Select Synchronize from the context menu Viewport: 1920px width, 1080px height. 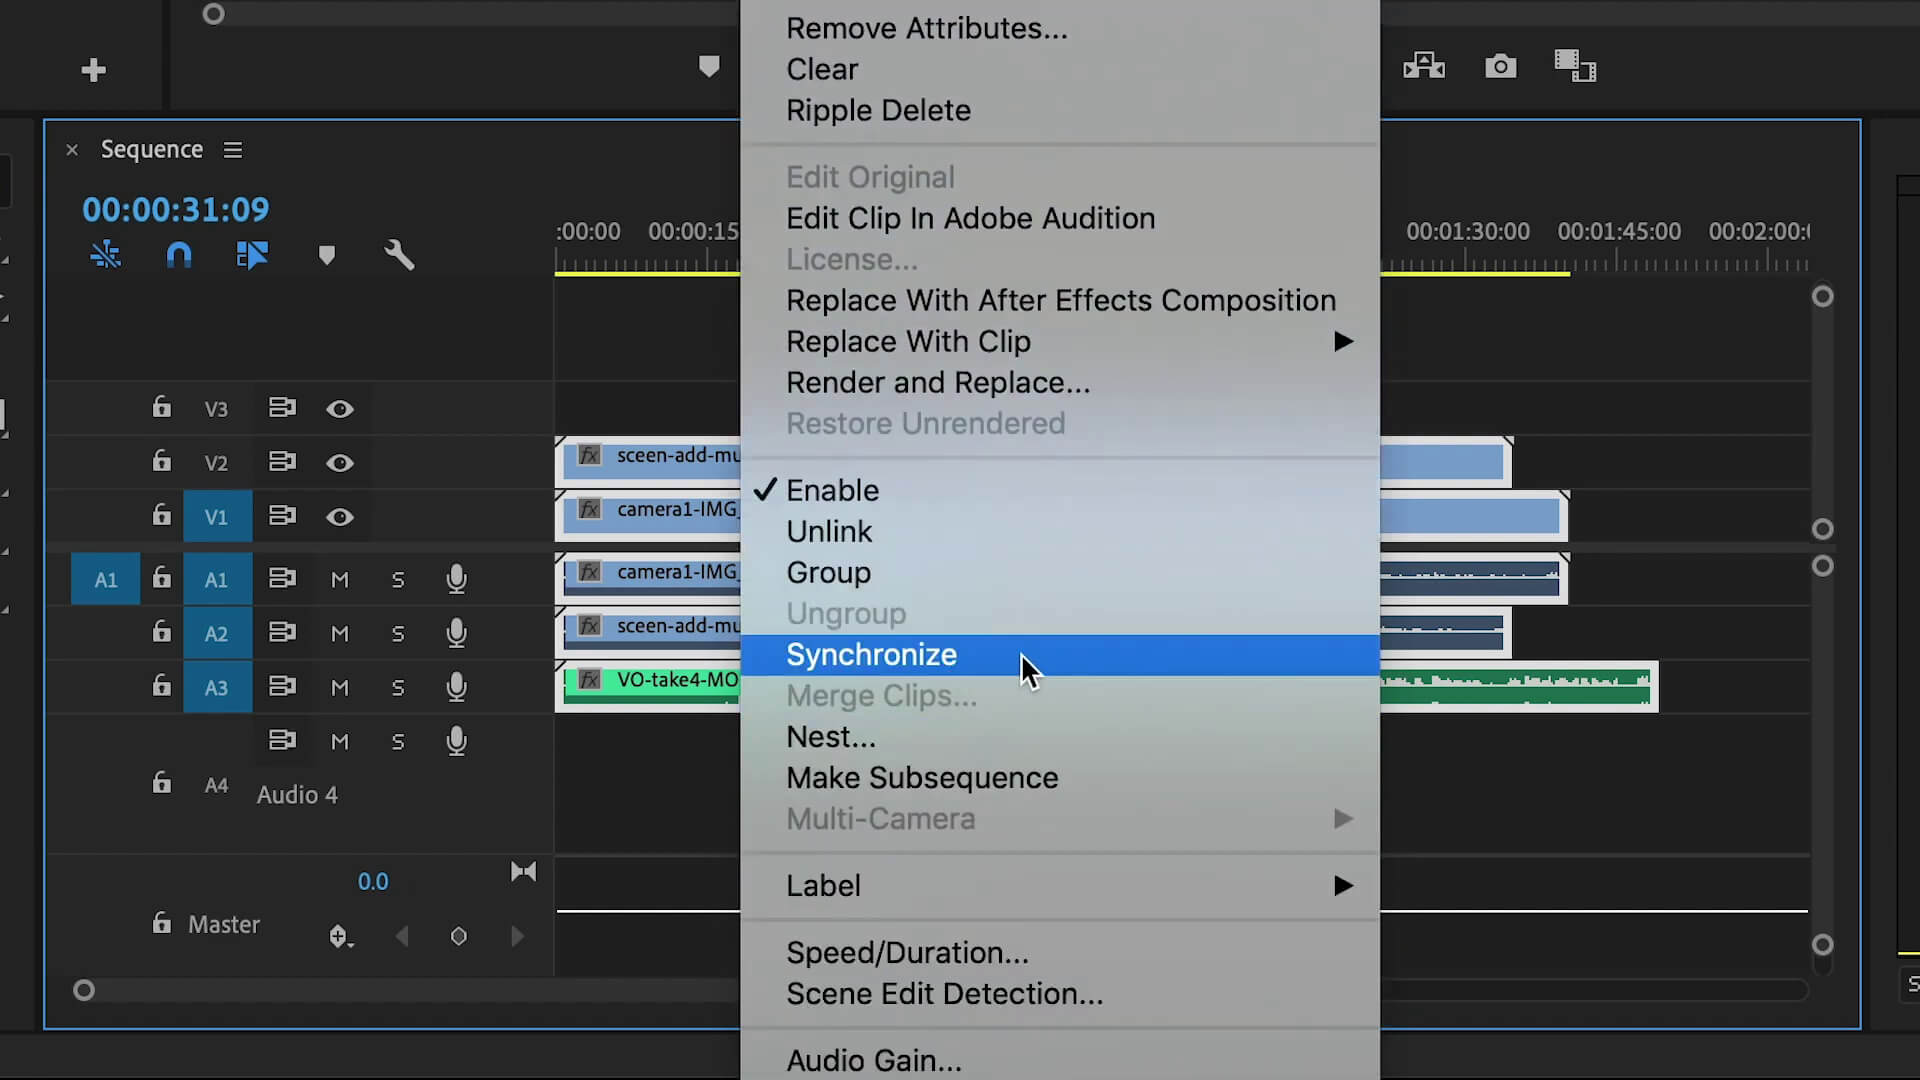point(871,654)
